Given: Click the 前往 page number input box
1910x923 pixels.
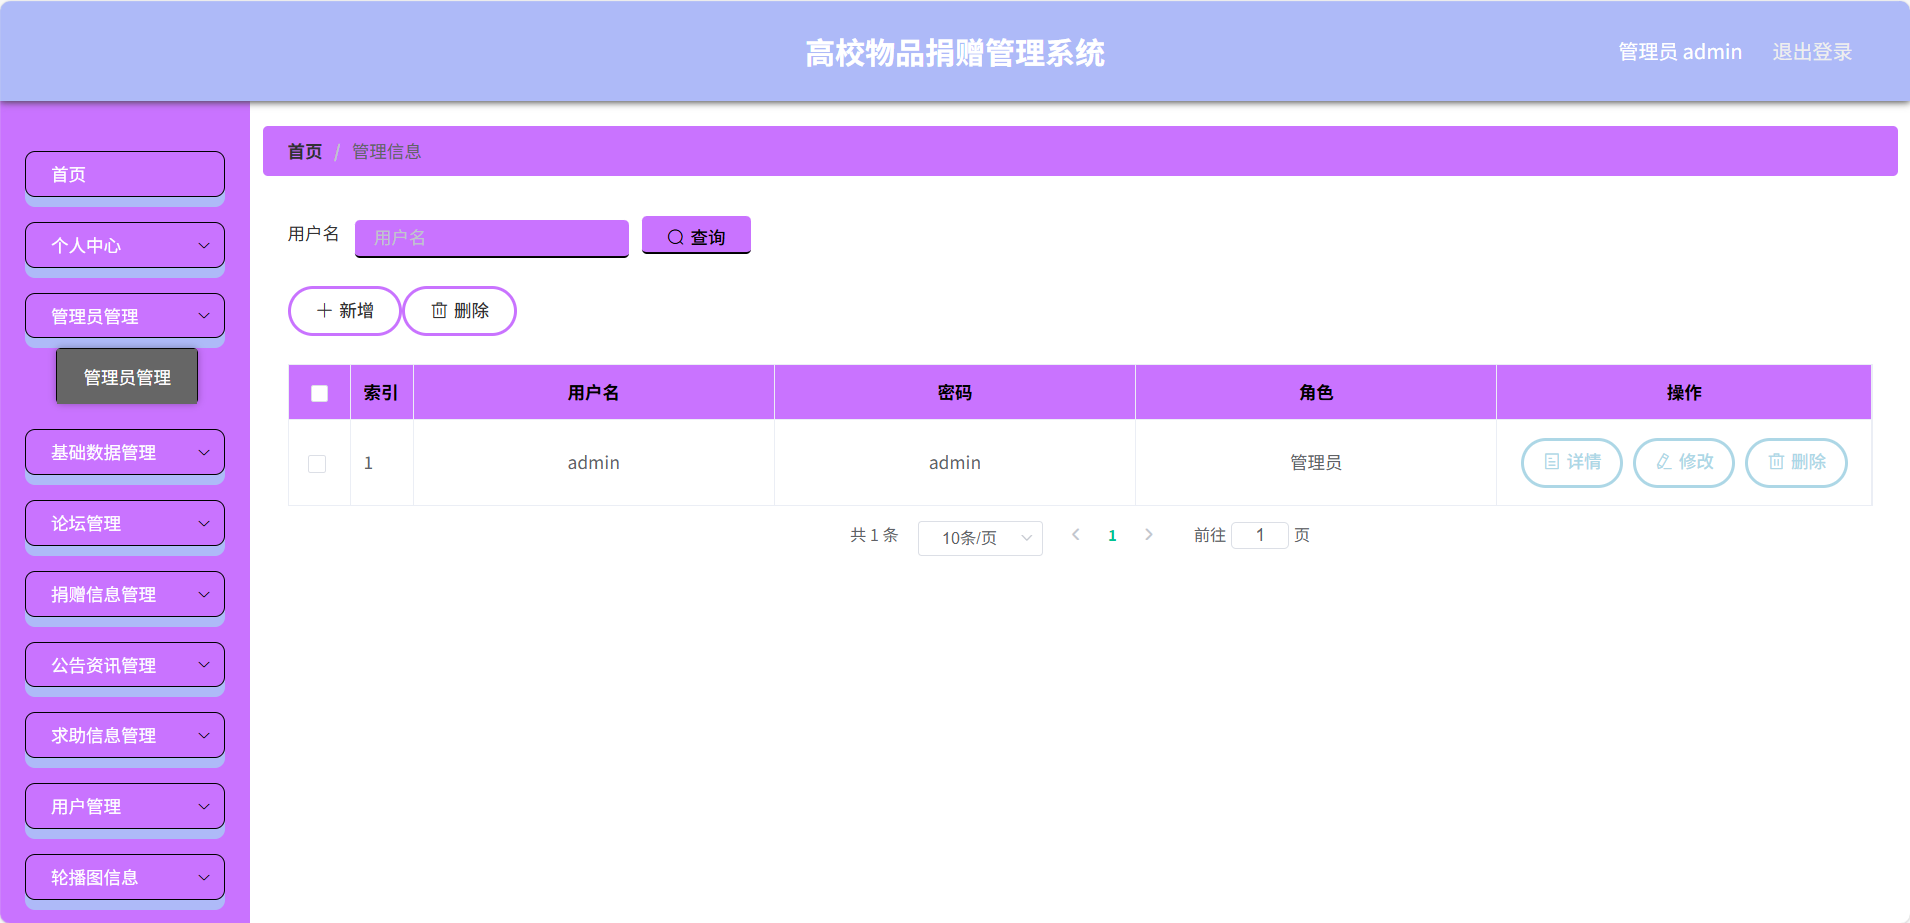Looking at the screenshot, I should tap(1260, 535).
